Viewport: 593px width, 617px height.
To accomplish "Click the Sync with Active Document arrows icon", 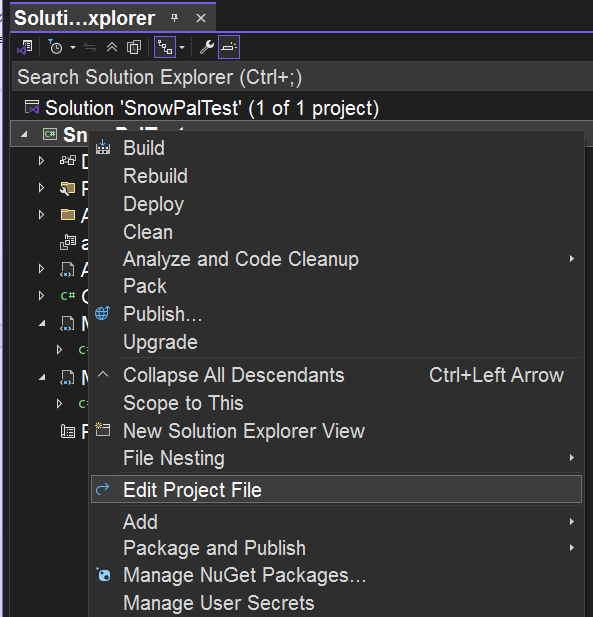I will (90, 48).
